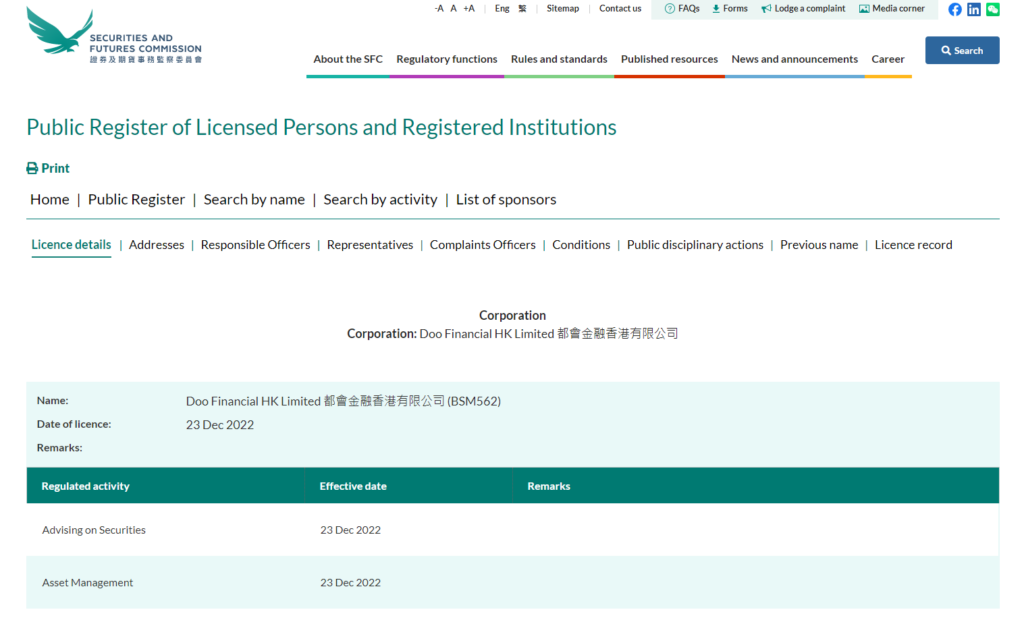Viewport: 1024px width, 618px height.
Task: Switch to the Public disciplinary actions tab
Action: point(695,245)
